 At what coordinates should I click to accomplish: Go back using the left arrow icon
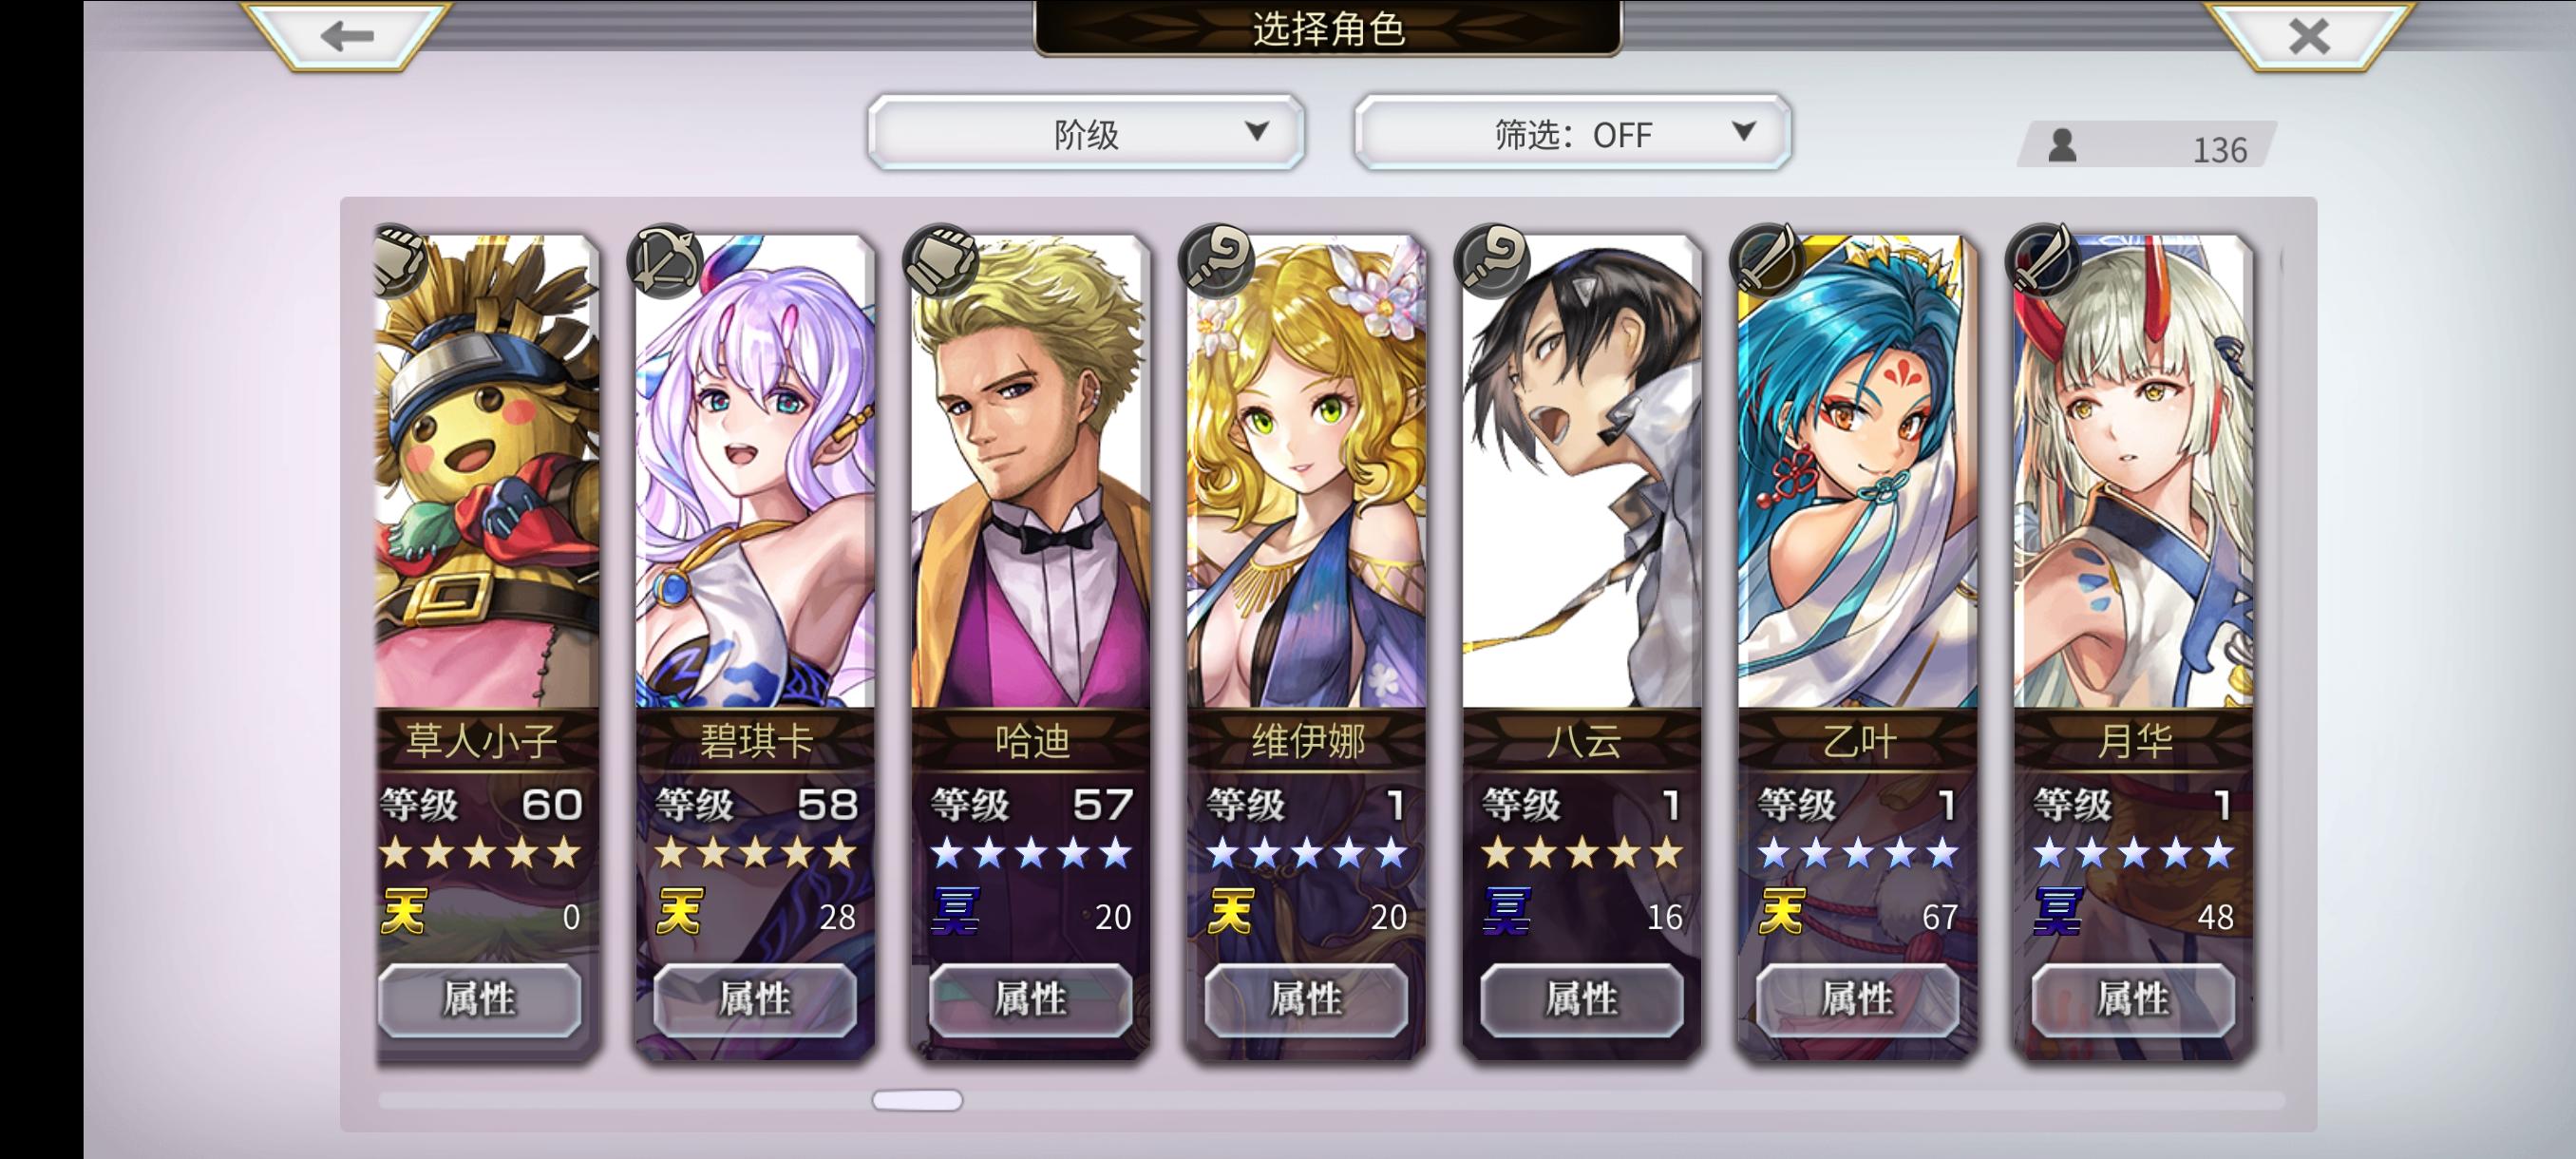click(x=347, y=36)
